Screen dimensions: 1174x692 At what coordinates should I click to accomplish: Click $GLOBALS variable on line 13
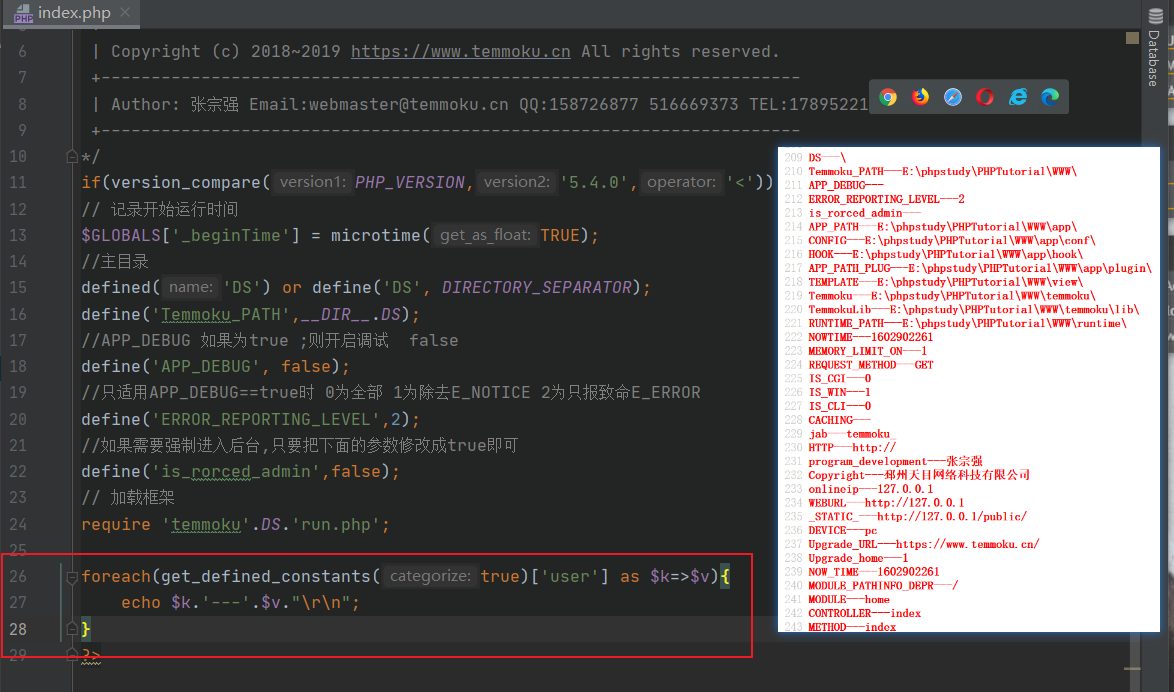point(121,235)
